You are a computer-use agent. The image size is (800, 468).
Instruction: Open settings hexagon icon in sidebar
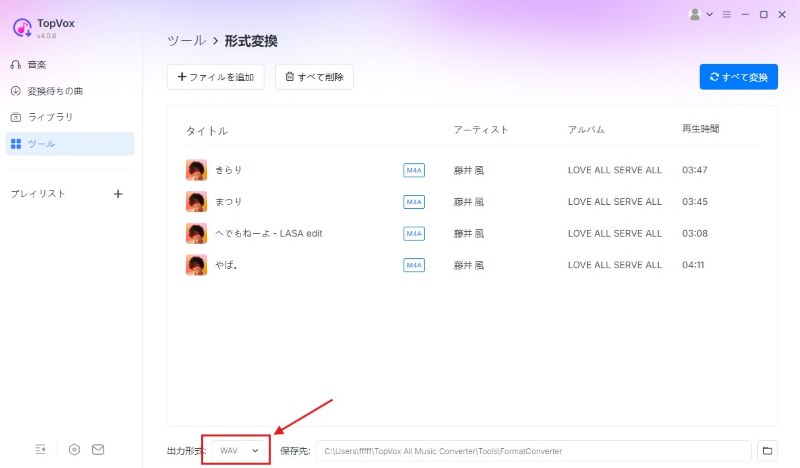[x=74, y=449]
